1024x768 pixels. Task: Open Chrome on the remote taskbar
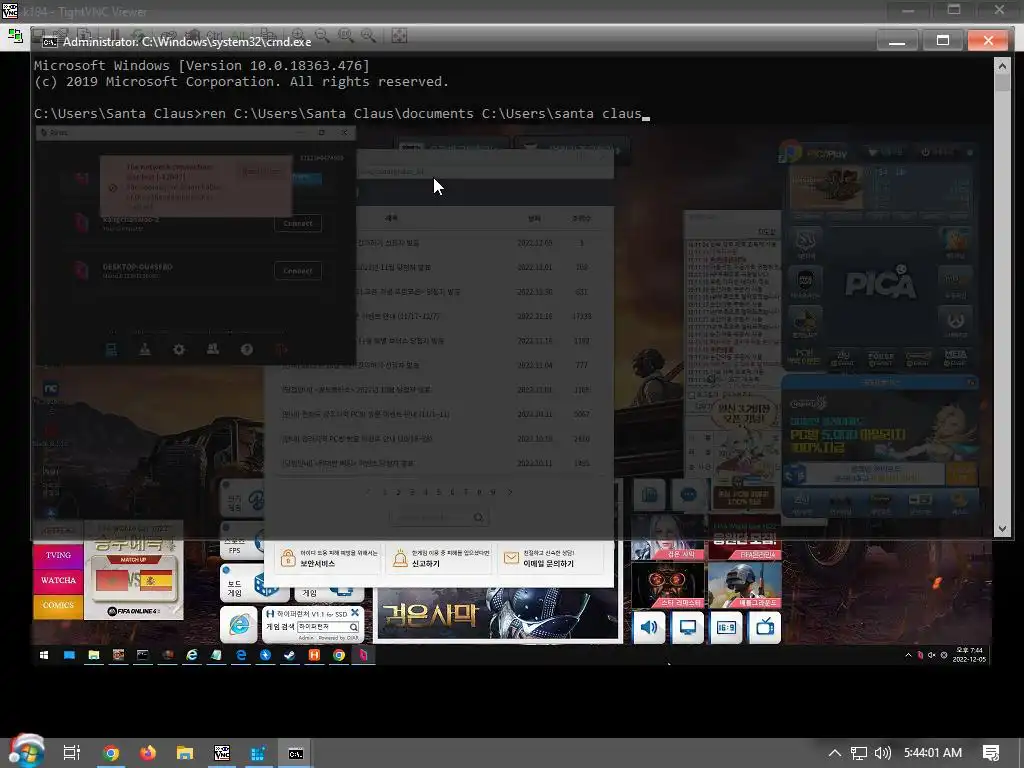[x=338, y=655]
